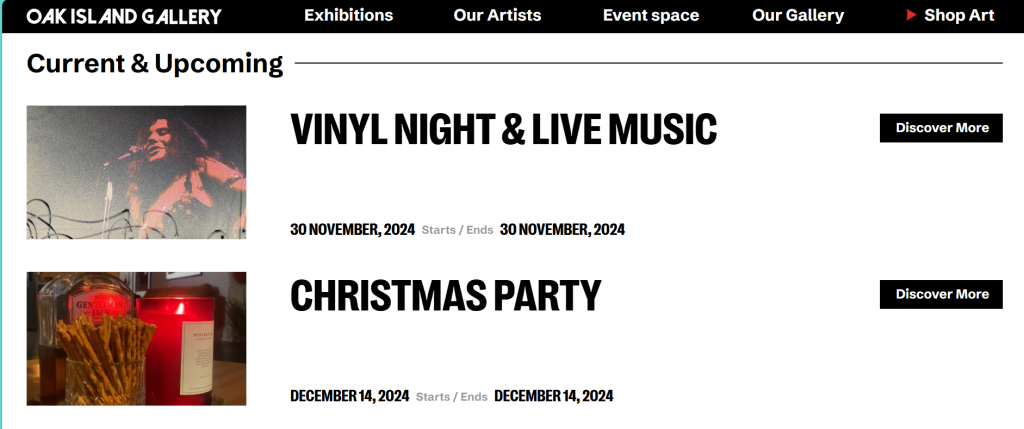Open the Christmas Party candle thumbnail
Screen dimensions: 1024x429
click(136, 338)
